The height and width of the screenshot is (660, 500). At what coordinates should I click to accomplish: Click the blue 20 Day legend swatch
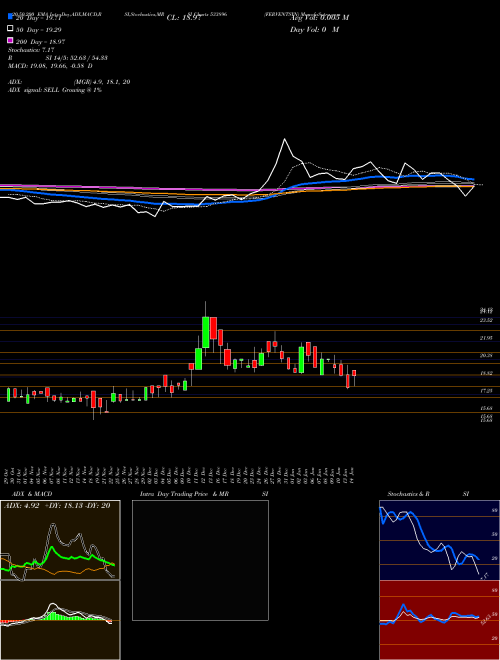coord(10,16)
